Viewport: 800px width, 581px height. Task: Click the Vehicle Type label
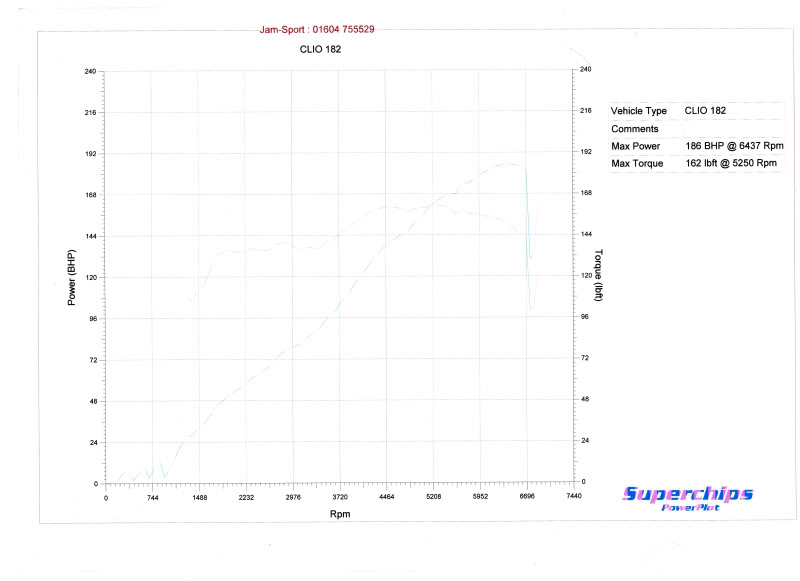638,111
